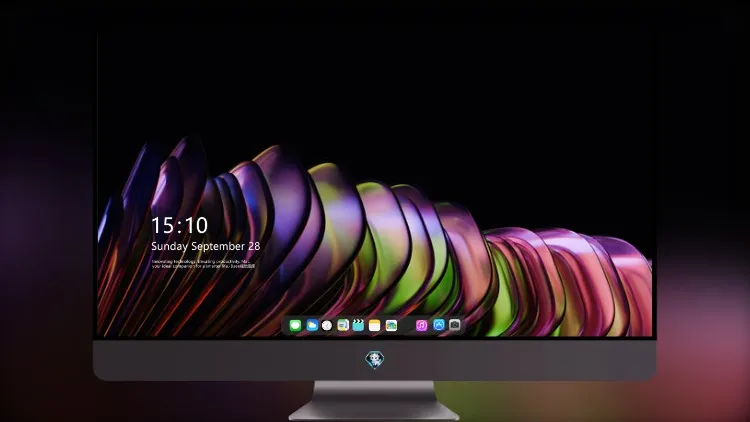Viewport: 750px width, 422px height.
Task: Click the 'Sunday September 28' date text
Action: click(x=206, y=246)
